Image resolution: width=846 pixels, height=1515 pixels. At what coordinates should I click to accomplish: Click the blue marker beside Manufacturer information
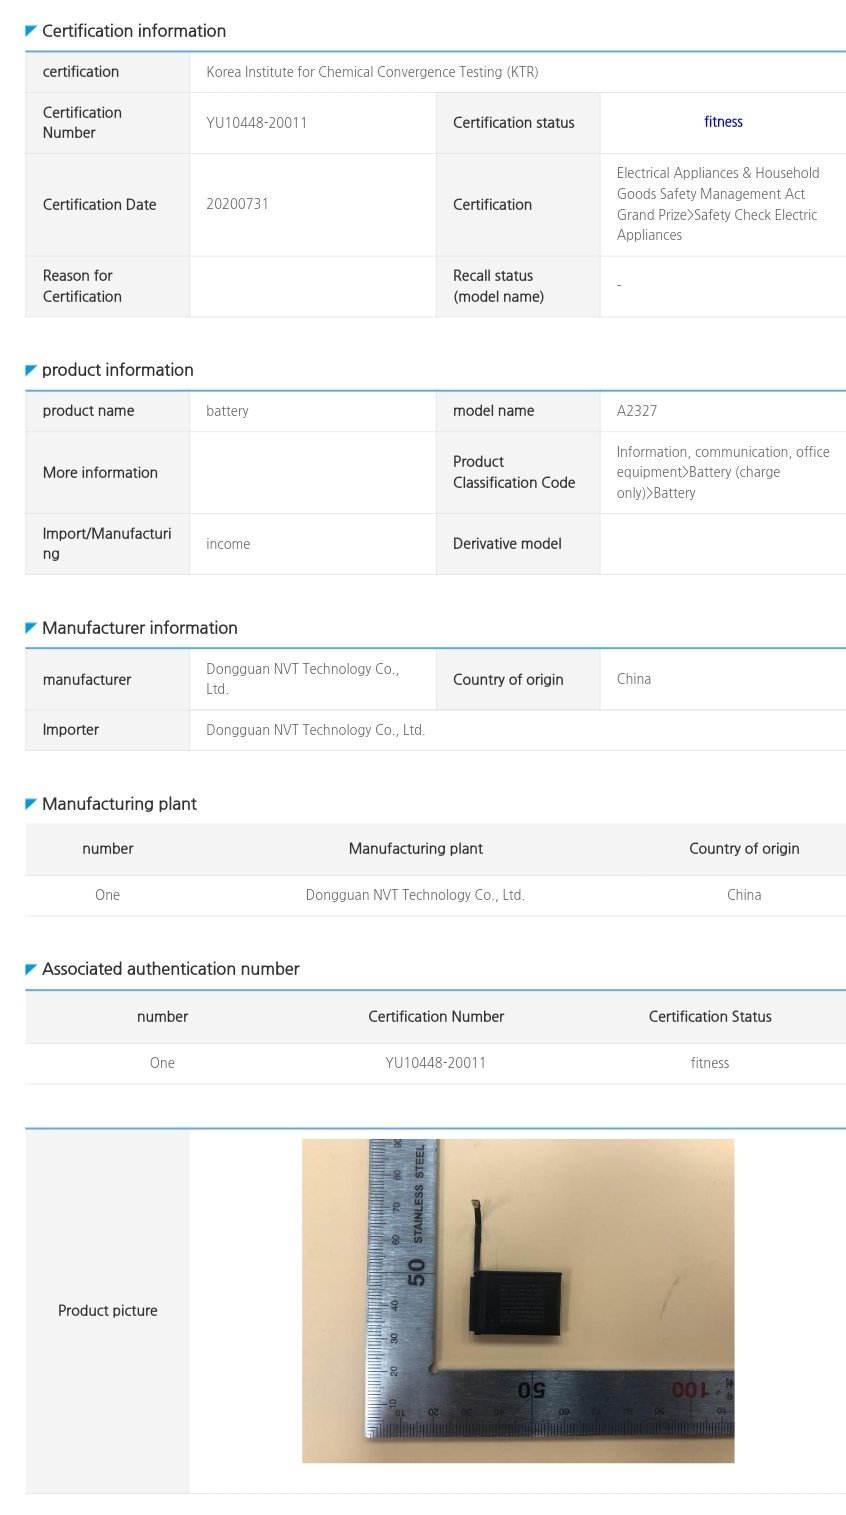point(31,628)
